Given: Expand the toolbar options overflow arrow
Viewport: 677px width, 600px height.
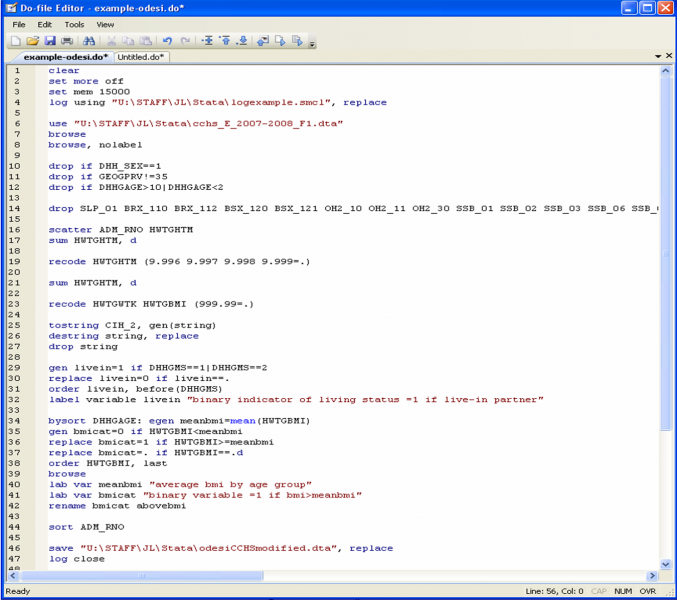Looking at the screenshot, I should [312, 44].
